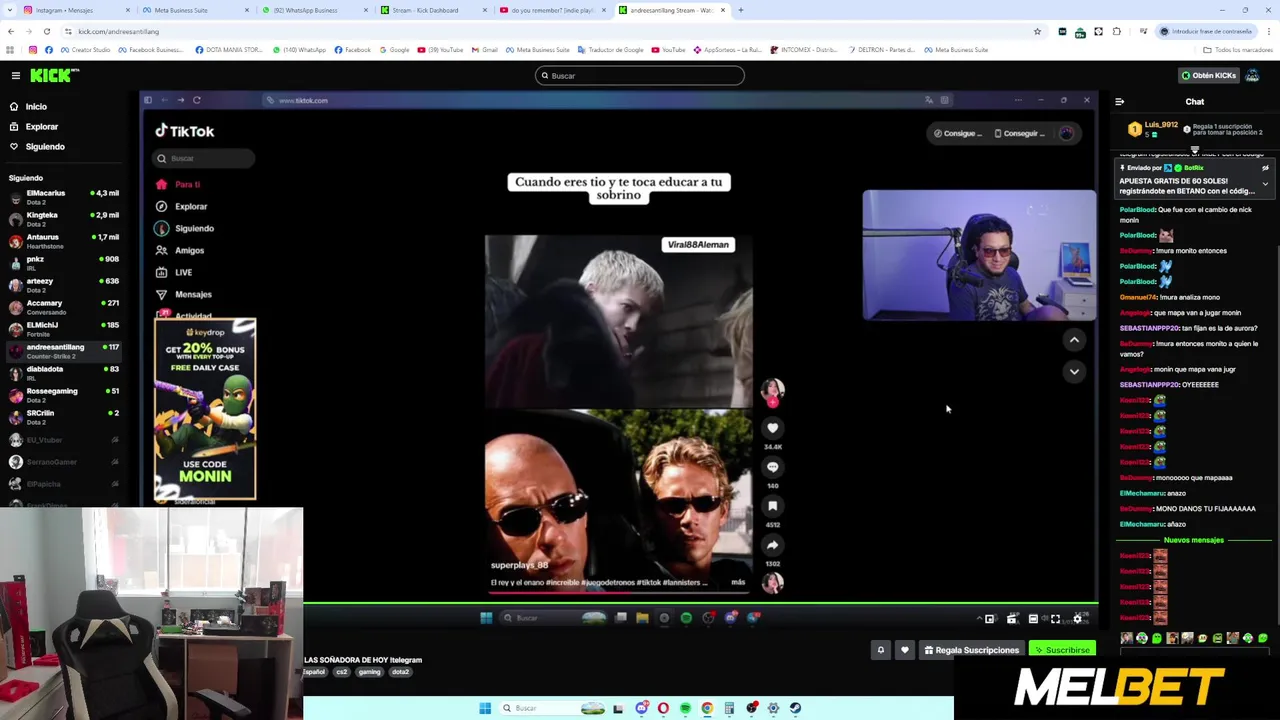
Task: Open Inicio in the Kick sidebar
Action: point(36,107)
